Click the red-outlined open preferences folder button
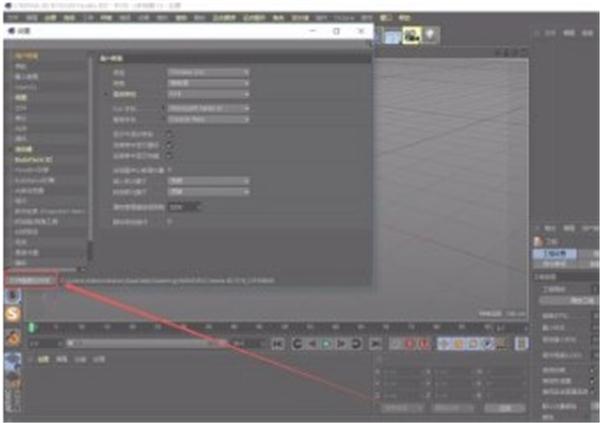 (x=31, y=281)
